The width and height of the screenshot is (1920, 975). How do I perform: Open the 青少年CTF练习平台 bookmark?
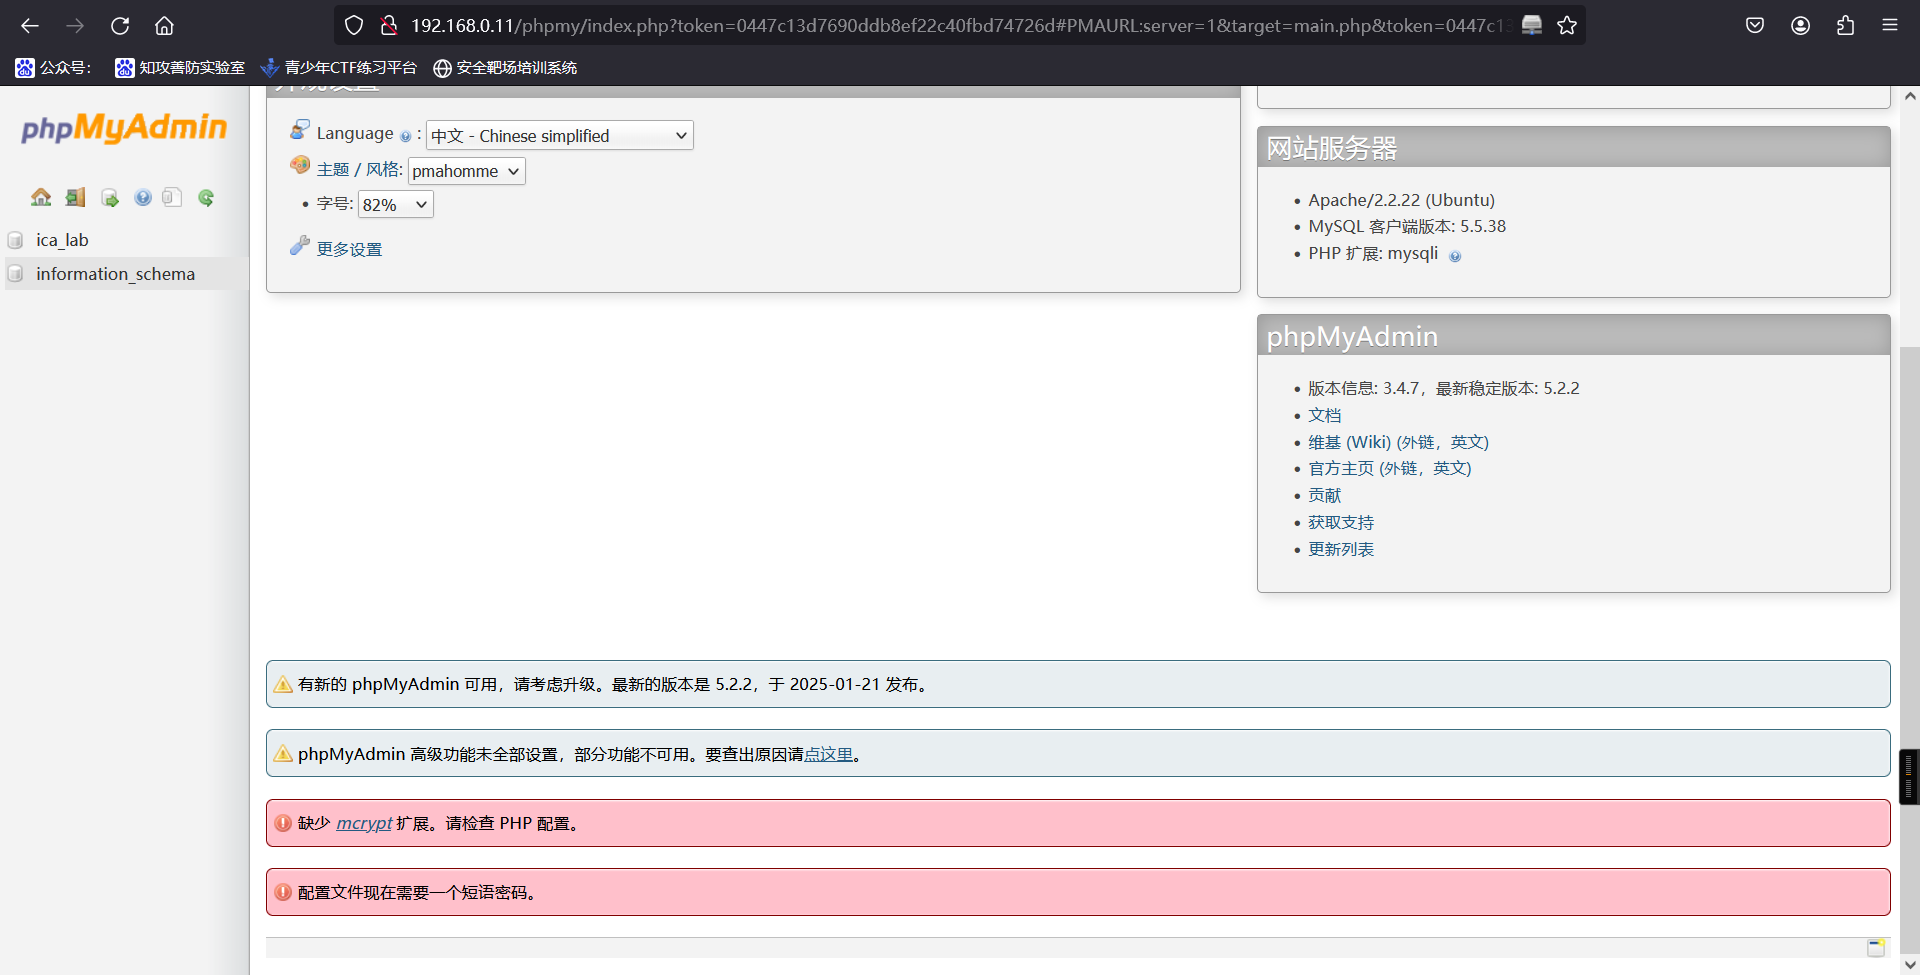click(338, 68)
